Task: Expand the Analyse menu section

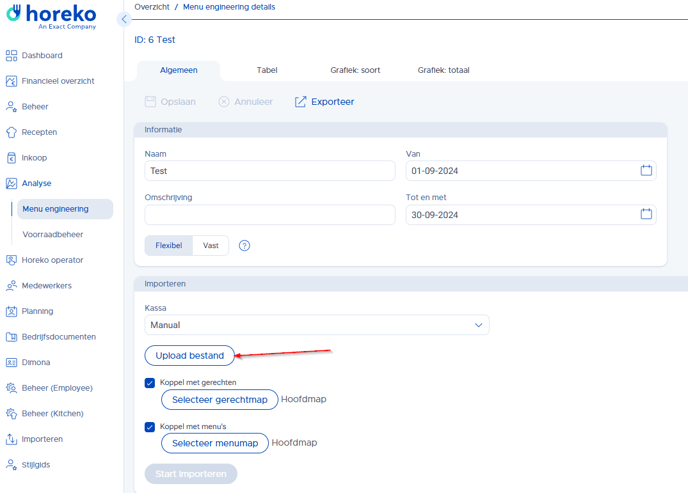Action: (36, 183)
